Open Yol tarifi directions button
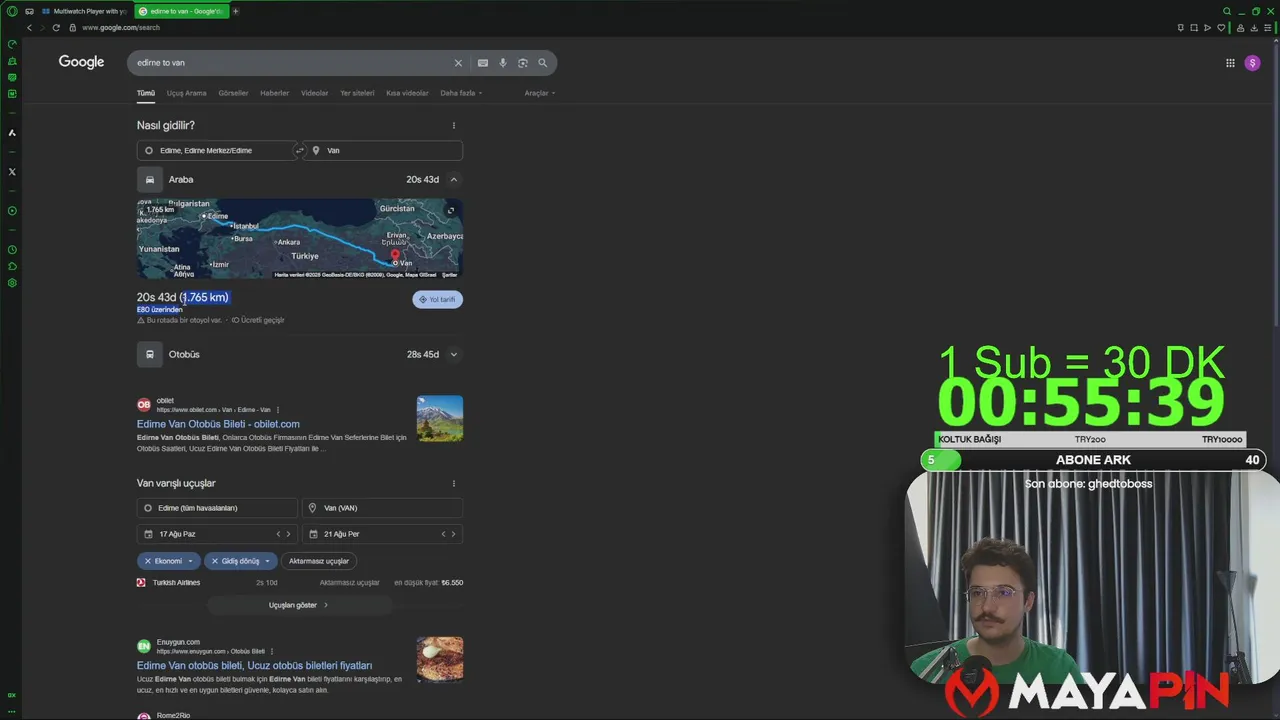This screenshot has width=1280, height=720. [437, 299]
